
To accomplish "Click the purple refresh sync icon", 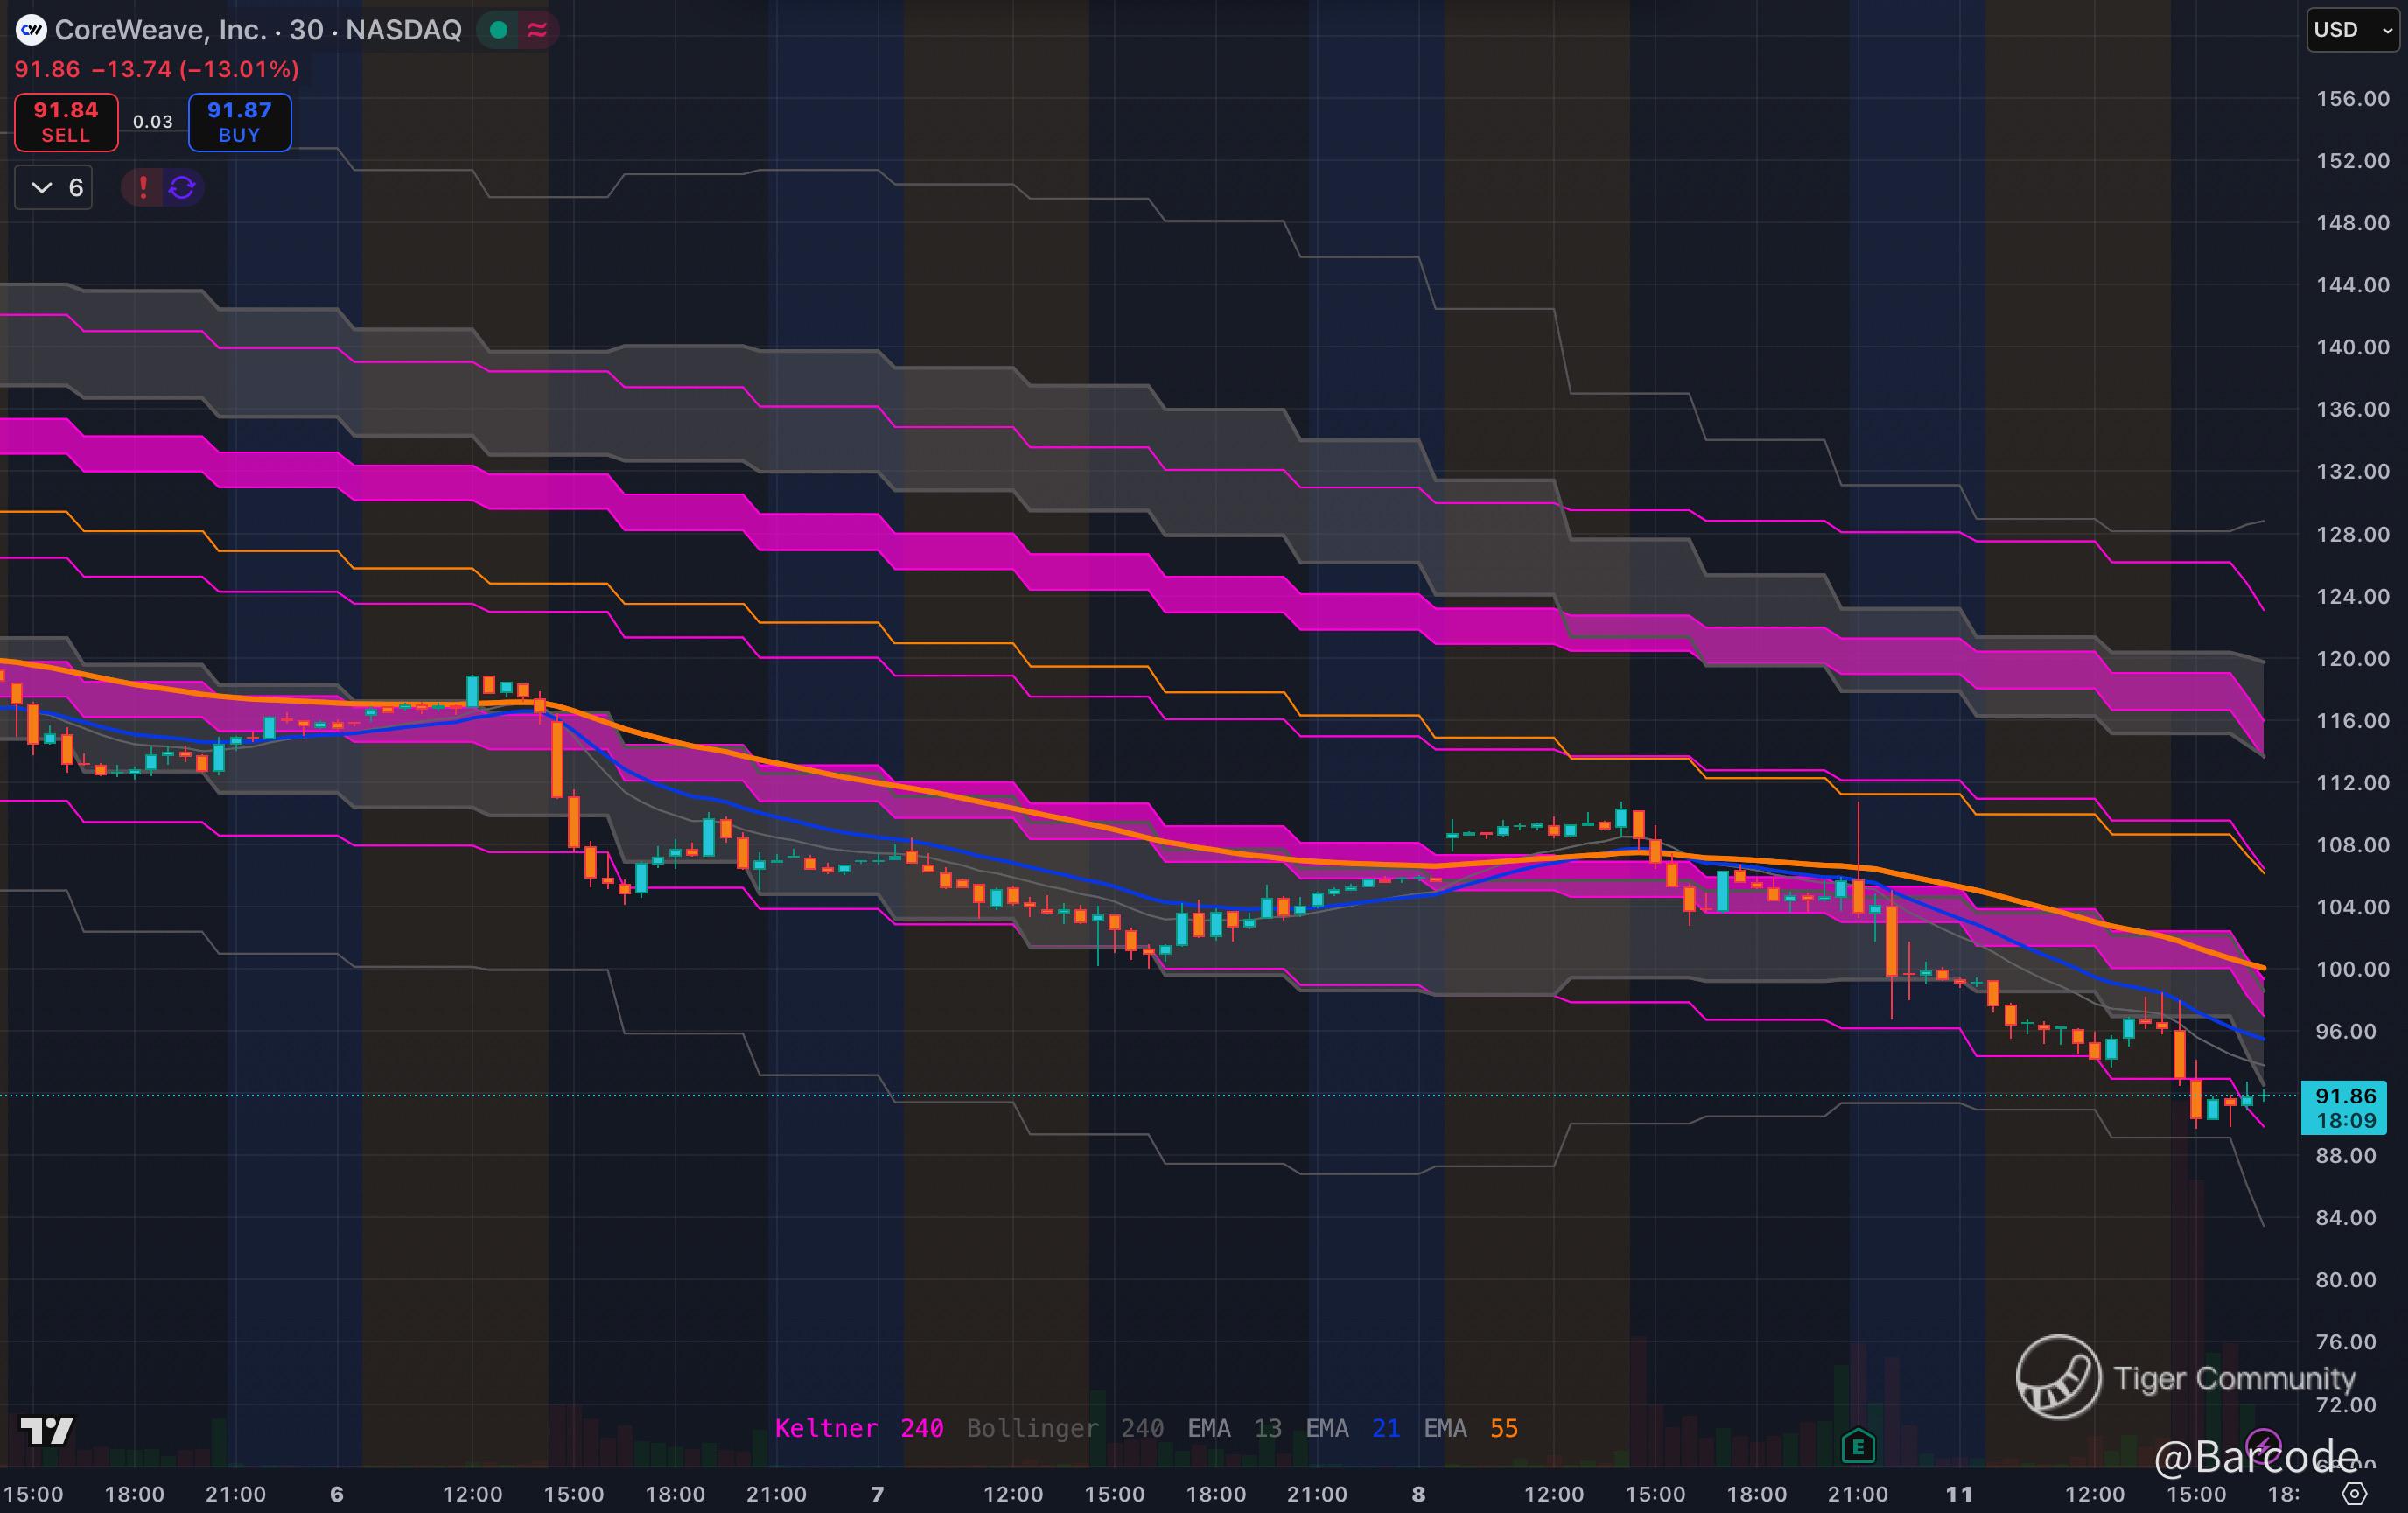I will tap(182, 187).
